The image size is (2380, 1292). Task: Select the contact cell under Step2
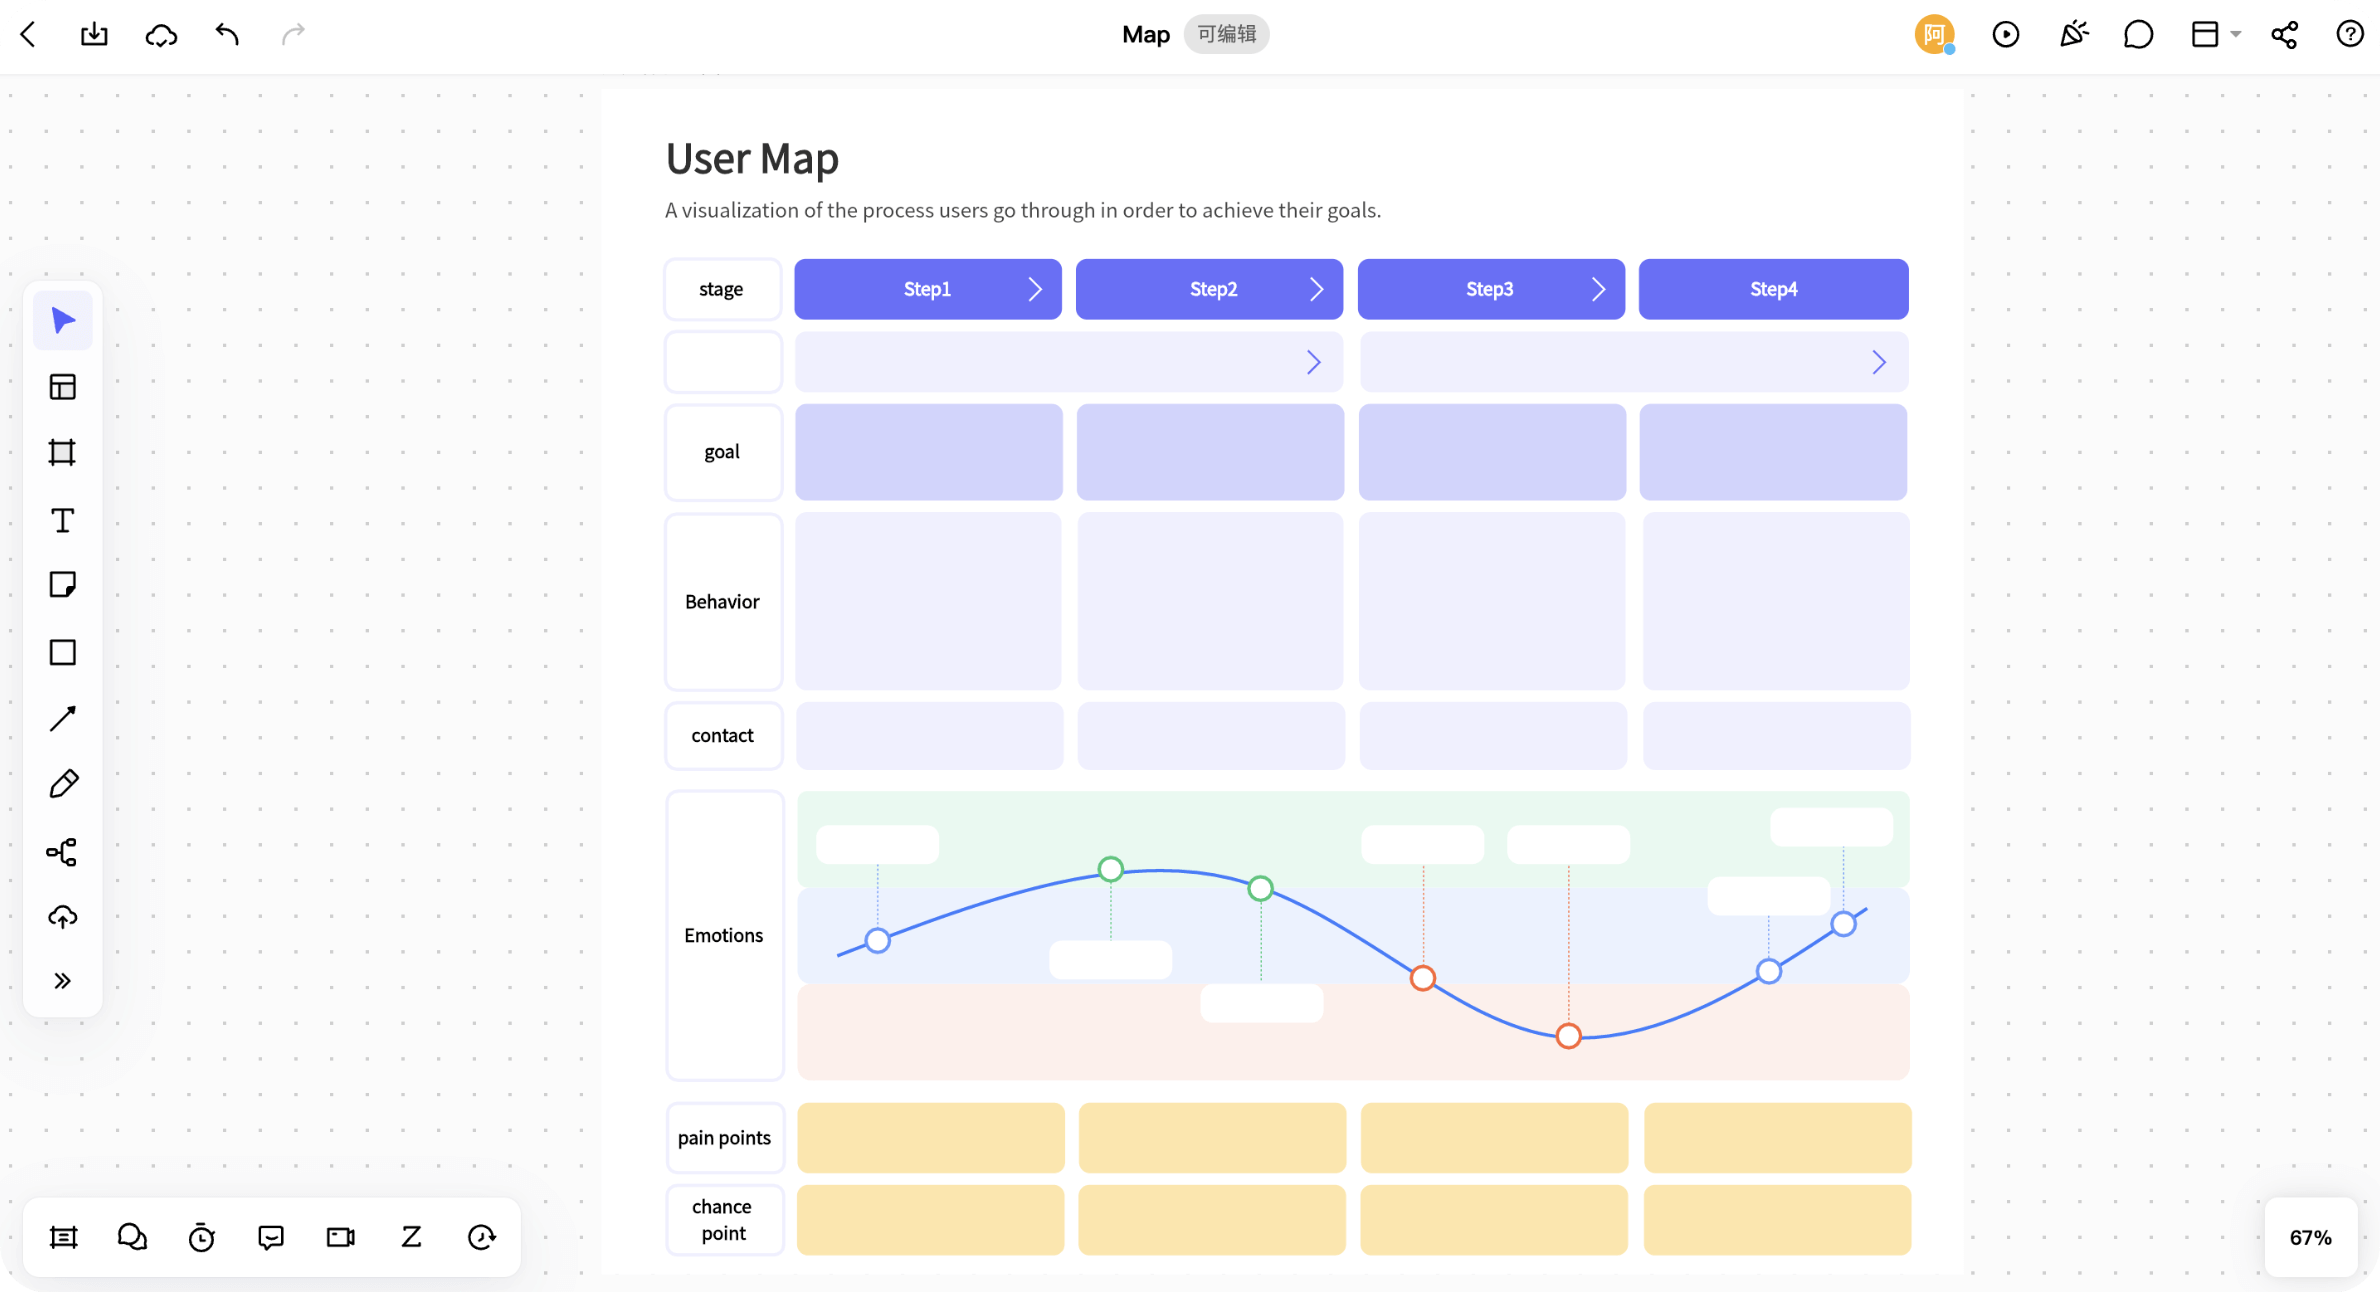[1211, 735]
